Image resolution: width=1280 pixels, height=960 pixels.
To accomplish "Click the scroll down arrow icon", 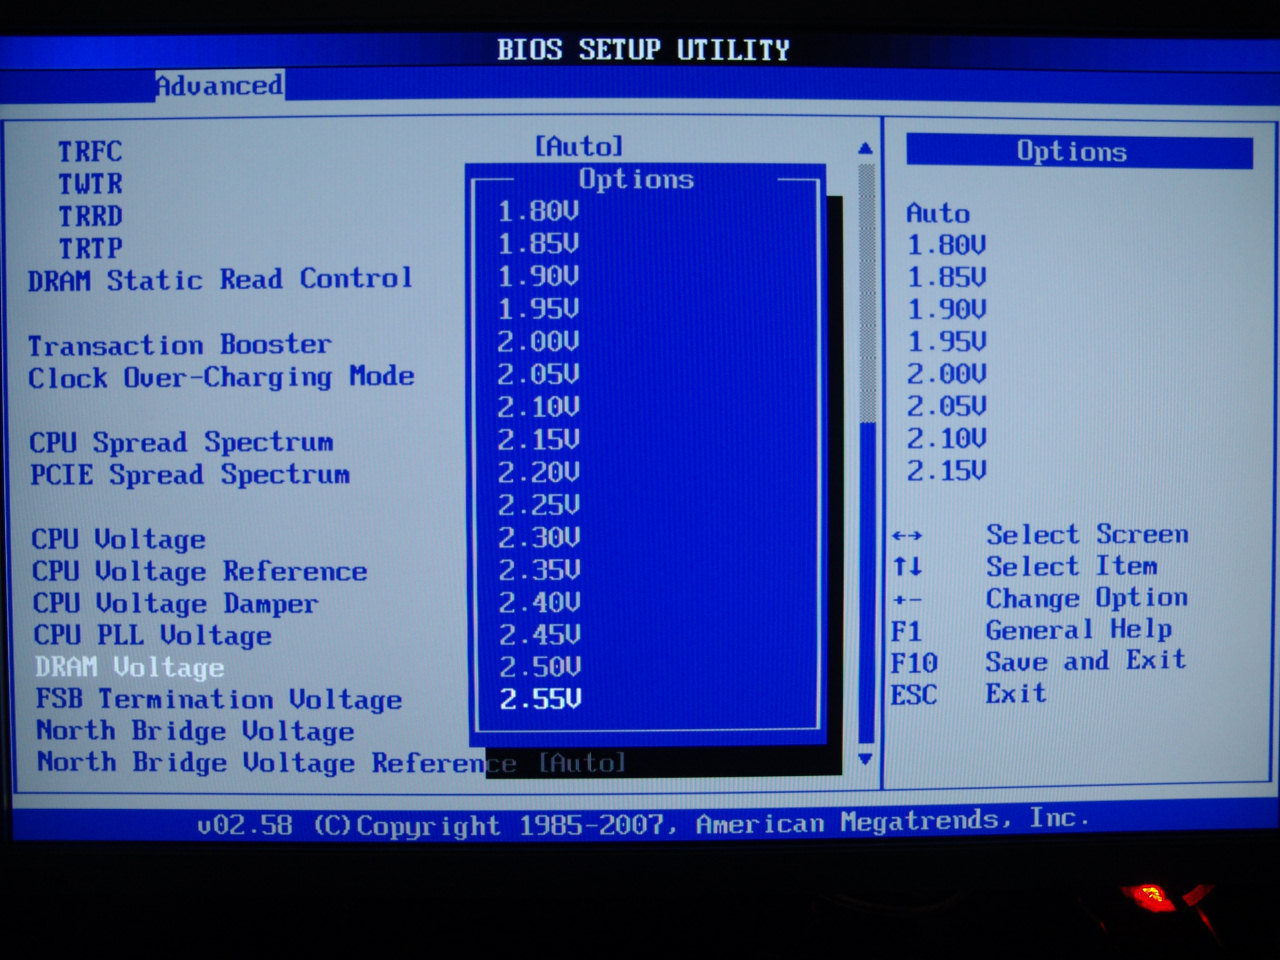I will 865,759.
